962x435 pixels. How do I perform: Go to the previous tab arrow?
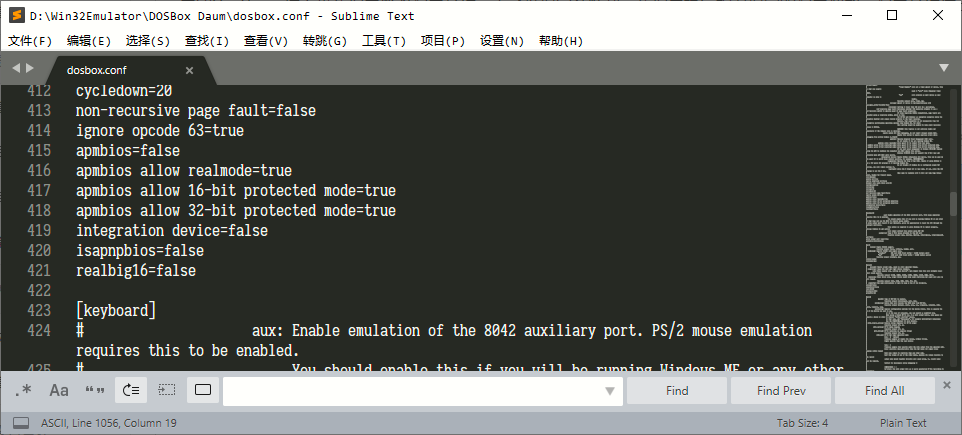point(16,67)
